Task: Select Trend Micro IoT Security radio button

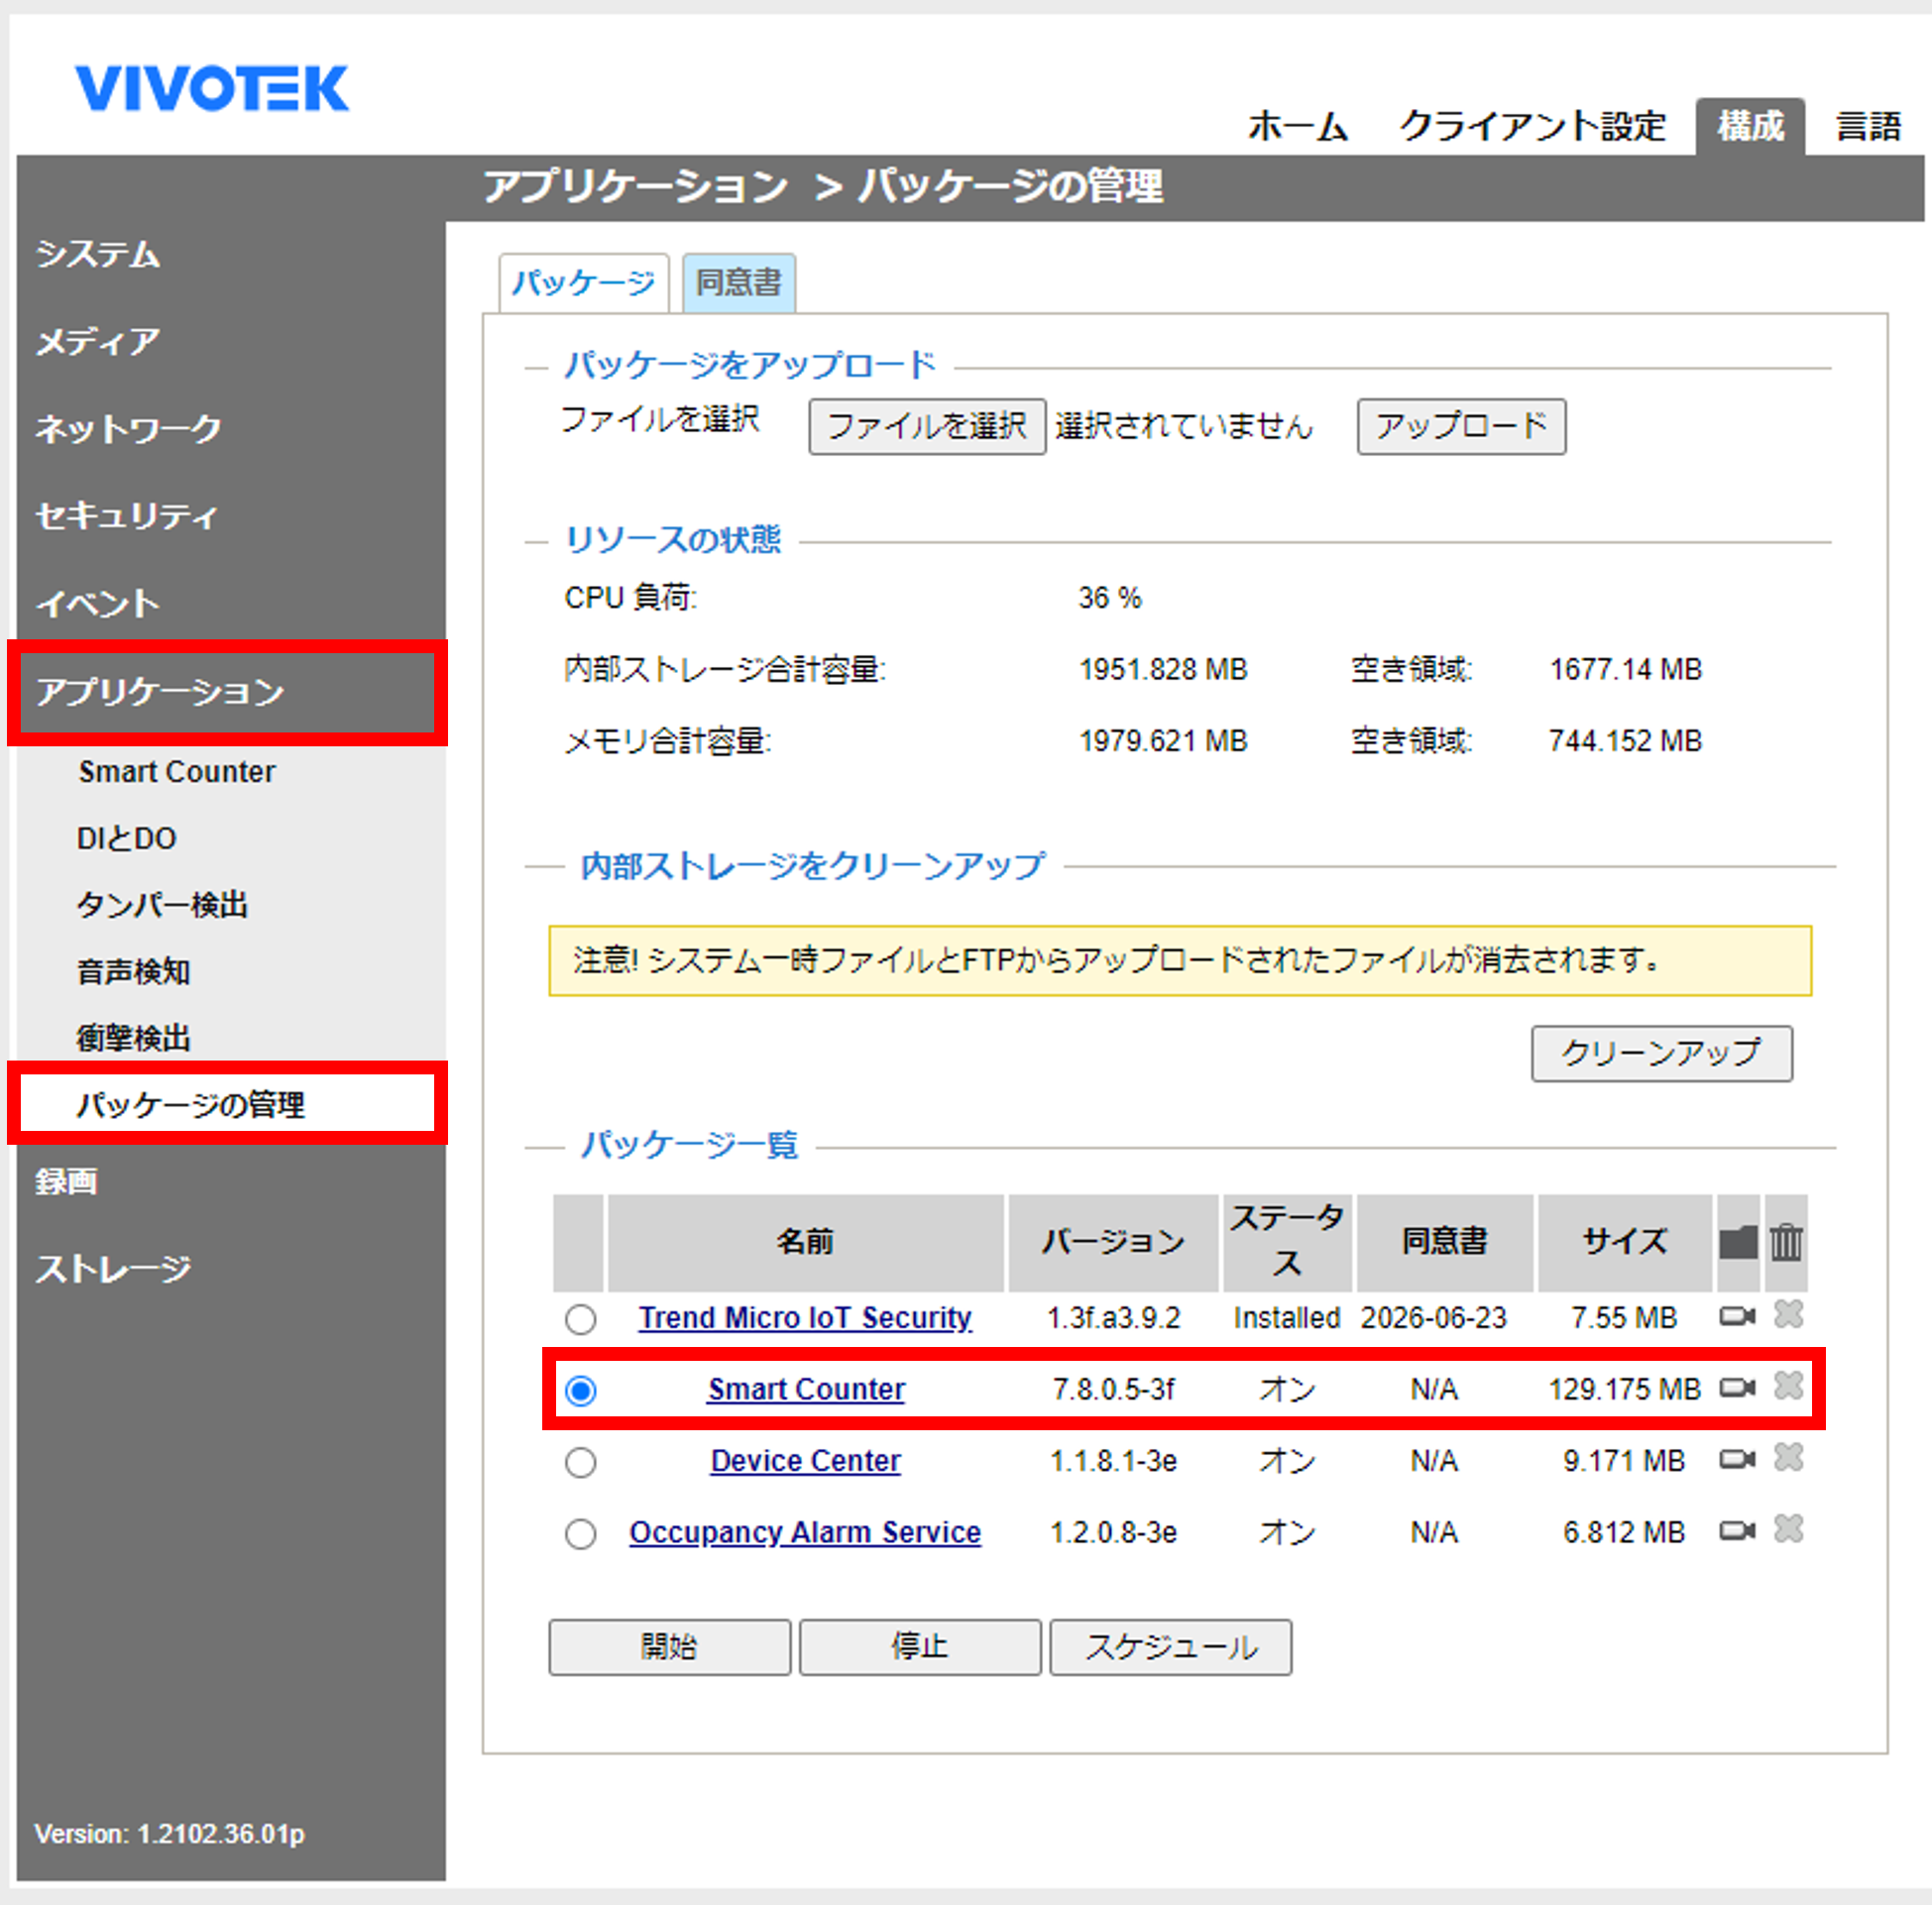Action: (581, 1319)
